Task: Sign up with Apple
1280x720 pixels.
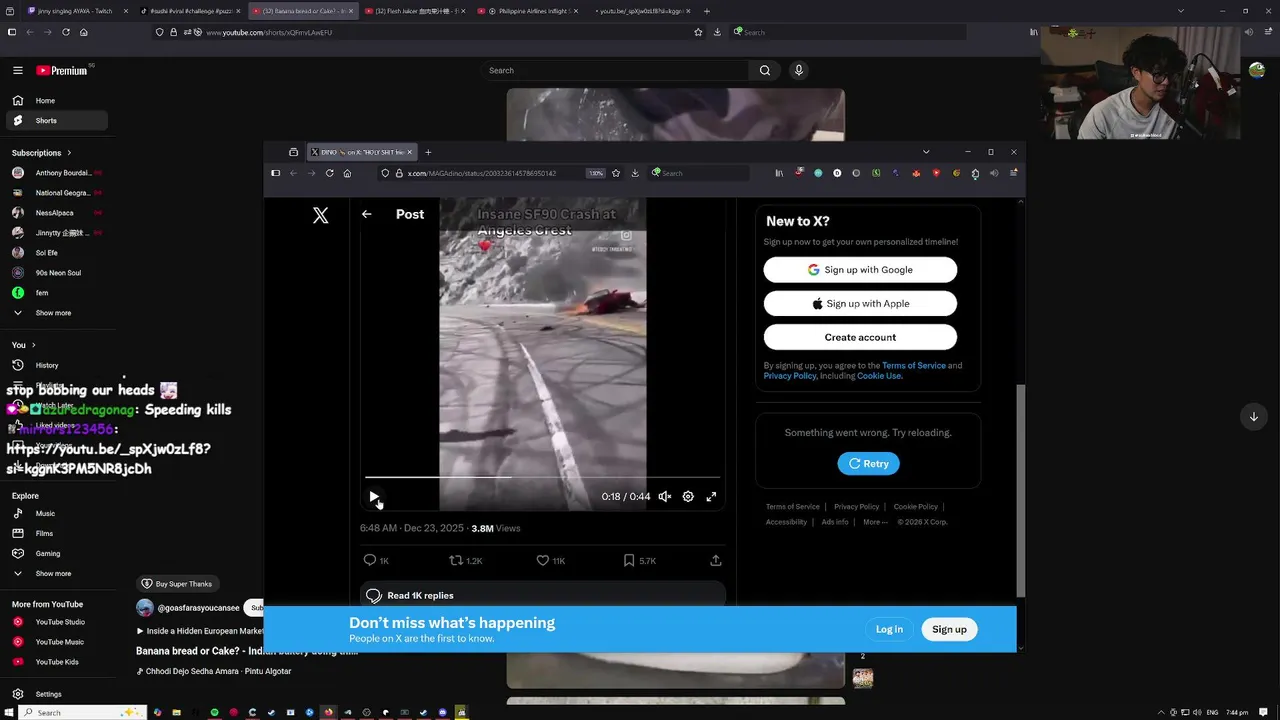Action: 860,304
